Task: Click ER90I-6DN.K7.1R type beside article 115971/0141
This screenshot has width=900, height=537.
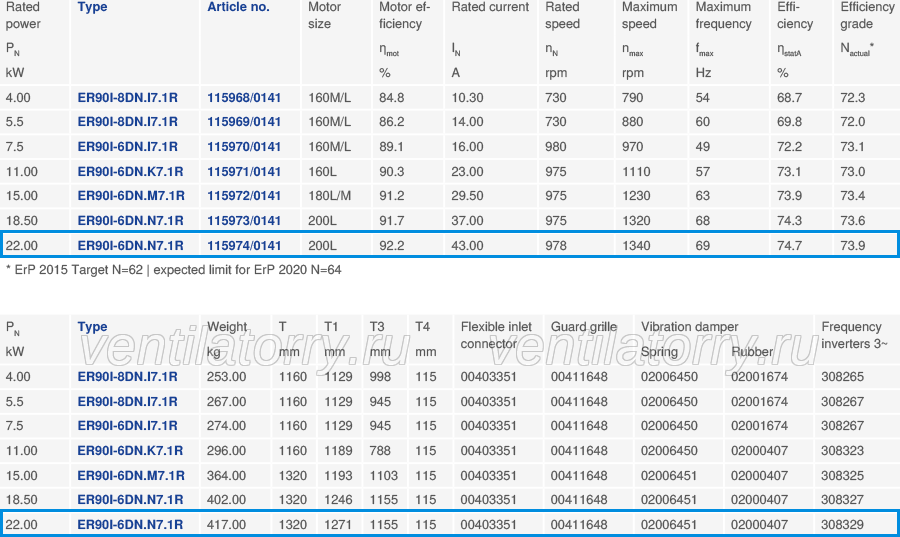Action: [130, 172]
